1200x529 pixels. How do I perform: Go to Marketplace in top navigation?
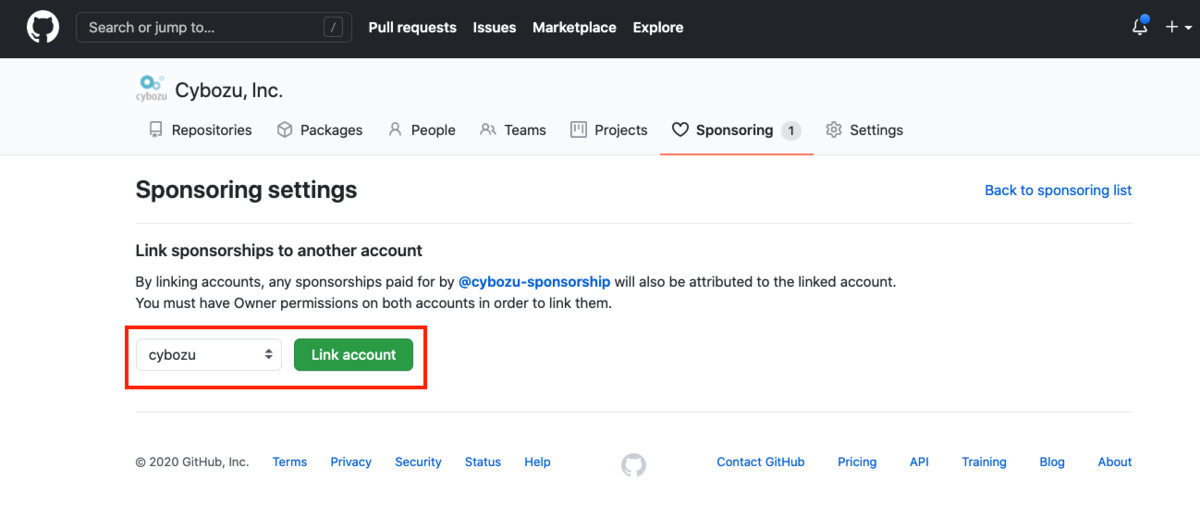pos(574,27)
